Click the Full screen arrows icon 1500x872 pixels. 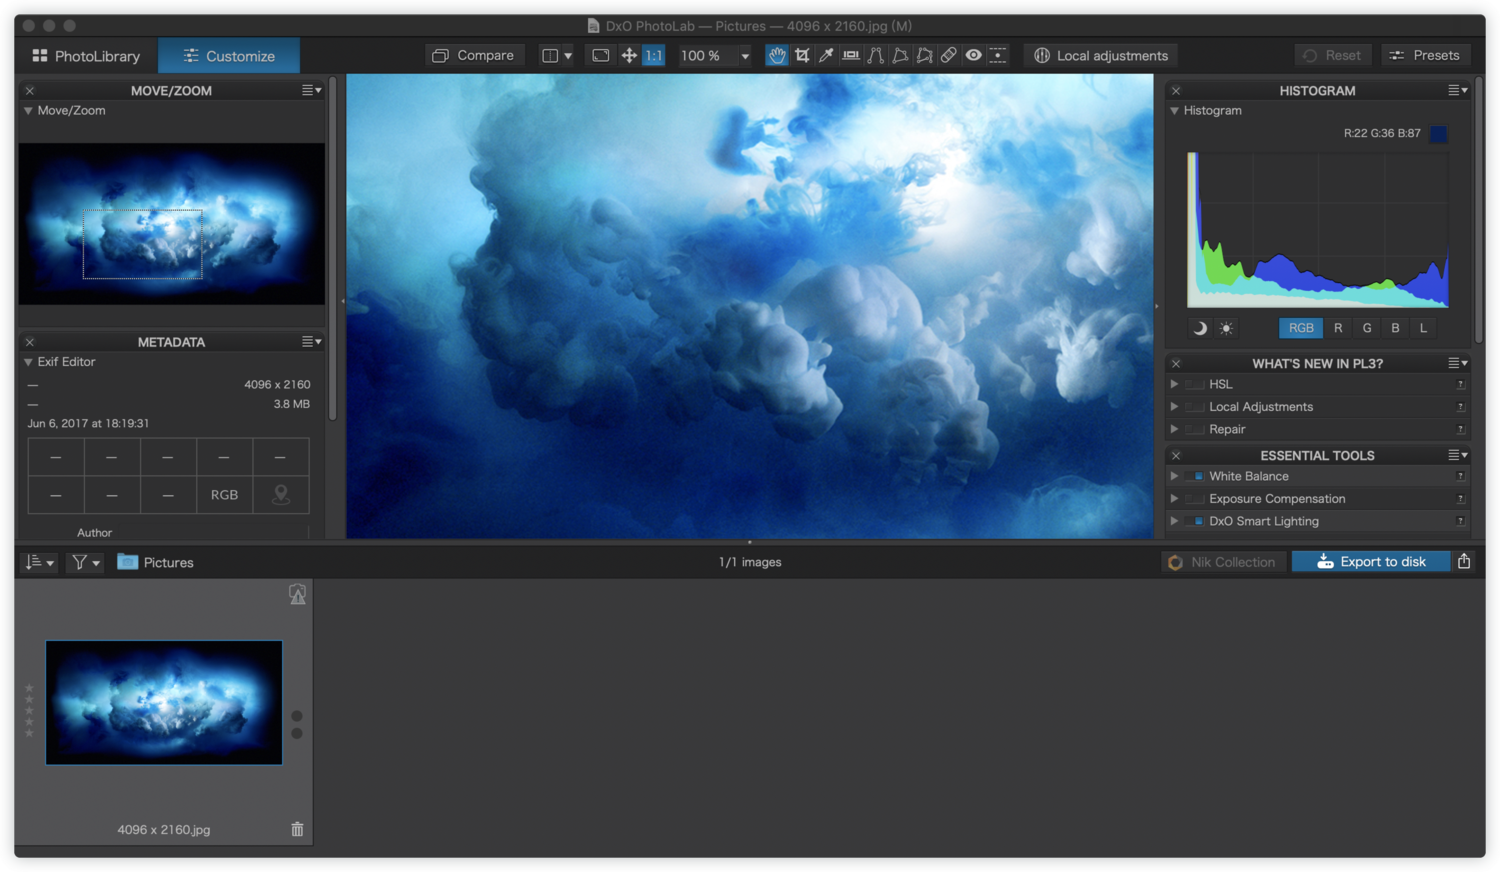click(x=629, y=56)
